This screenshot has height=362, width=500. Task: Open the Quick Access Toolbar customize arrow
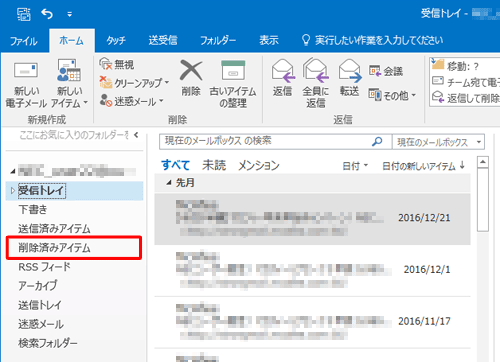[x=69, y=14]
